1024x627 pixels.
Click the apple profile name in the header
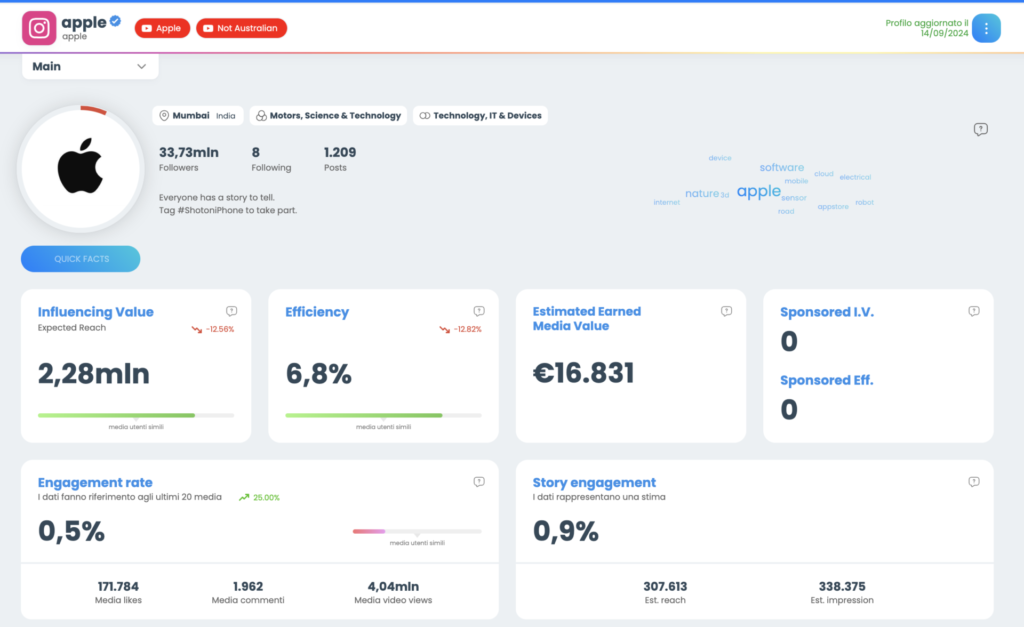[x=84, y=22]
